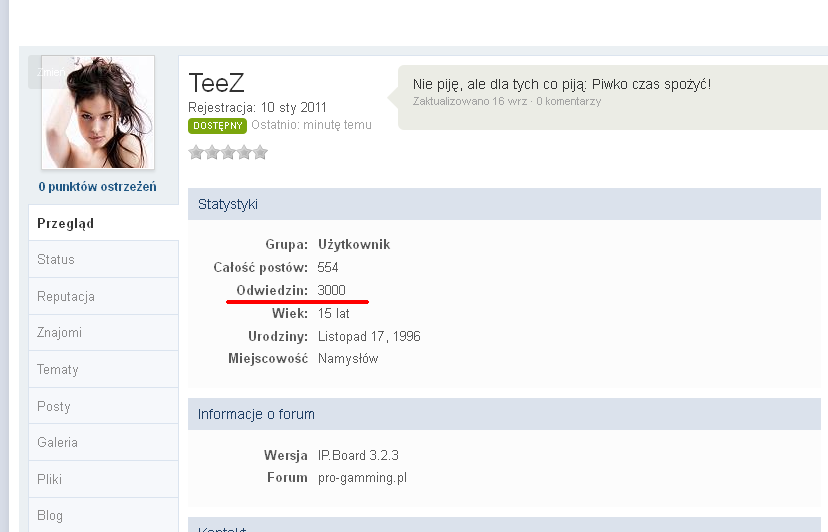Screen dimensions: 828x532
Task: Click the fourth rating star
Action: tap(244, 153)
